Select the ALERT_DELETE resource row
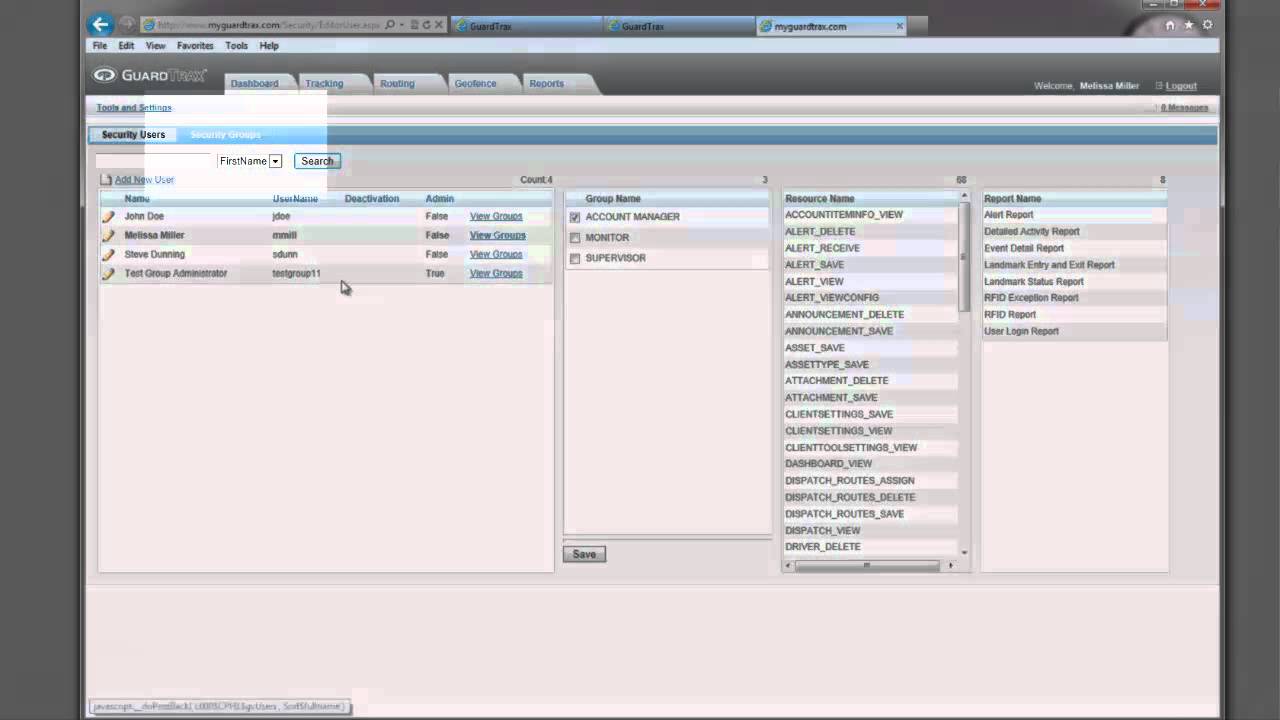This screenshot has height=720, width=1280. [x=870, y=232]
